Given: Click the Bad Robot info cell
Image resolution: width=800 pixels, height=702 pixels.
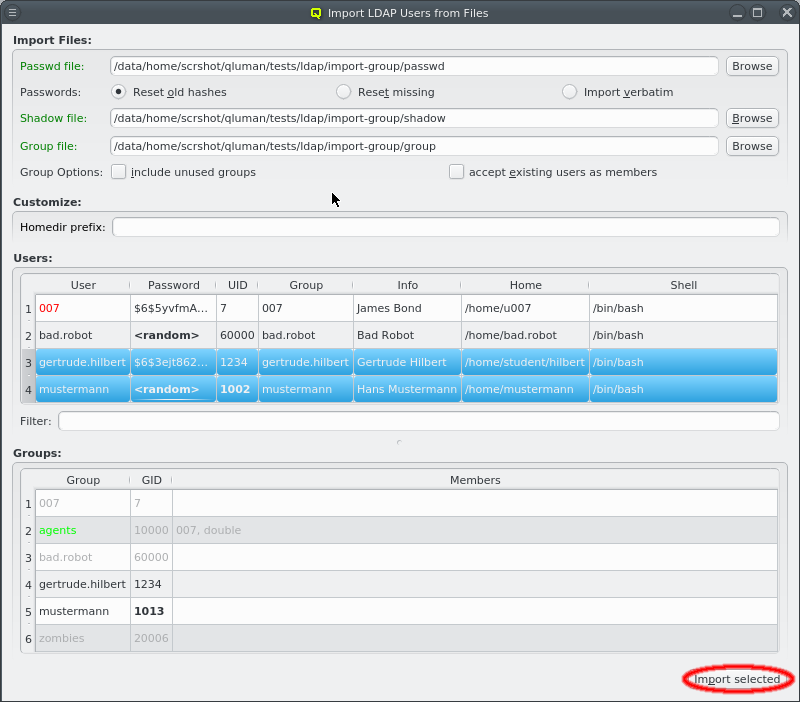Looking at the screenshot, I should pos(407,335).
